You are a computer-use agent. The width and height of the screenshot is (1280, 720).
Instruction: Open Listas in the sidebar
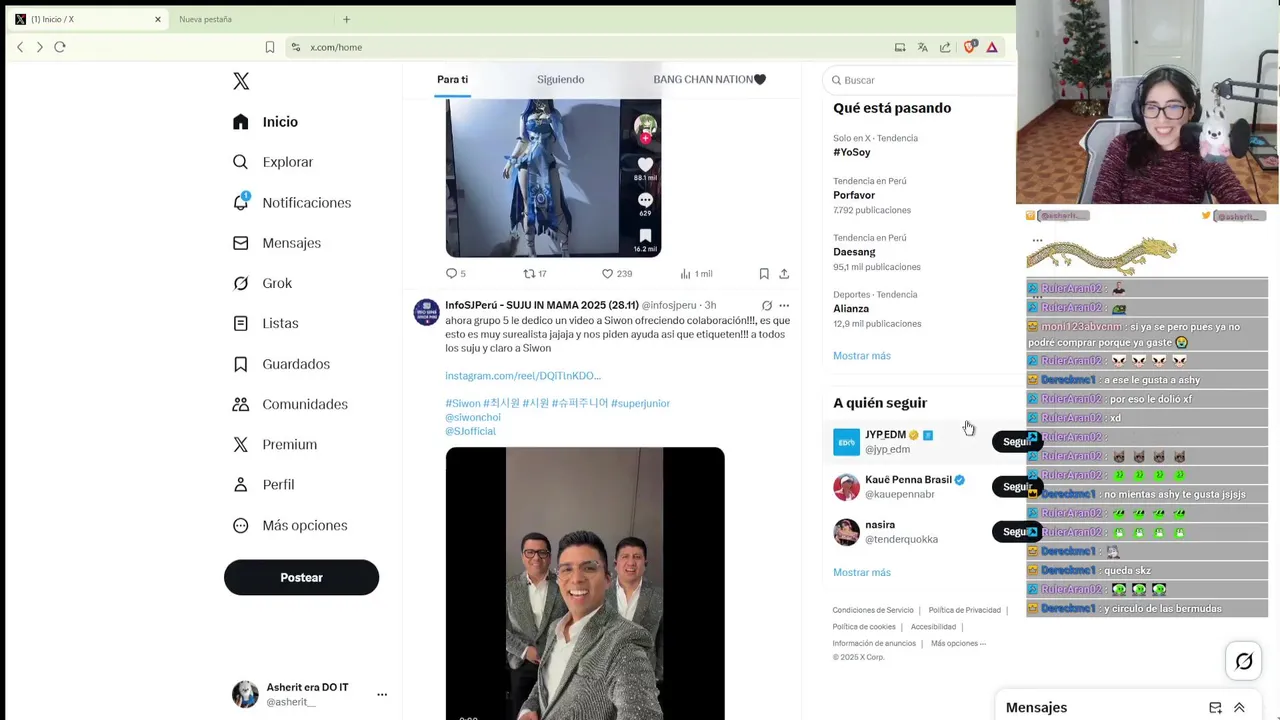[265, 323]
